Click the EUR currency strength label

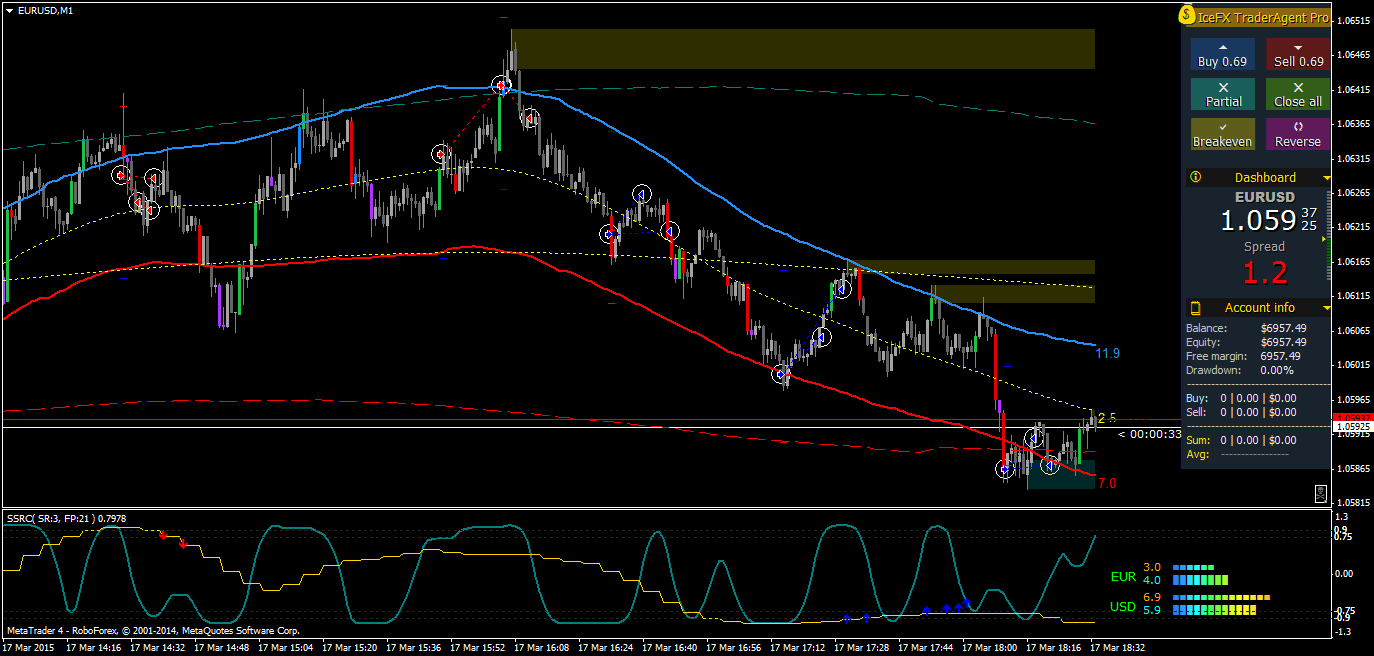1123,577
